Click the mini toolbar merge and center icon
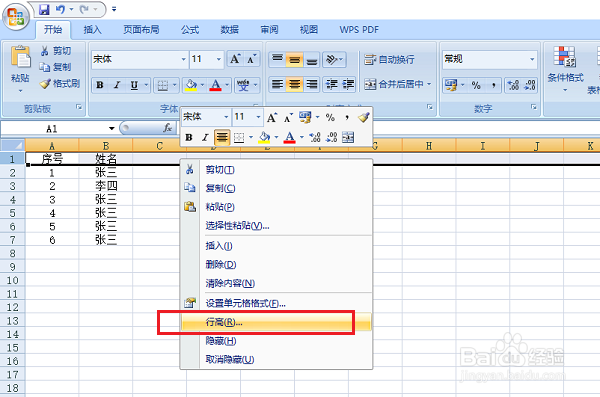This screenshot has width=600, height=397. click(348, 137)
